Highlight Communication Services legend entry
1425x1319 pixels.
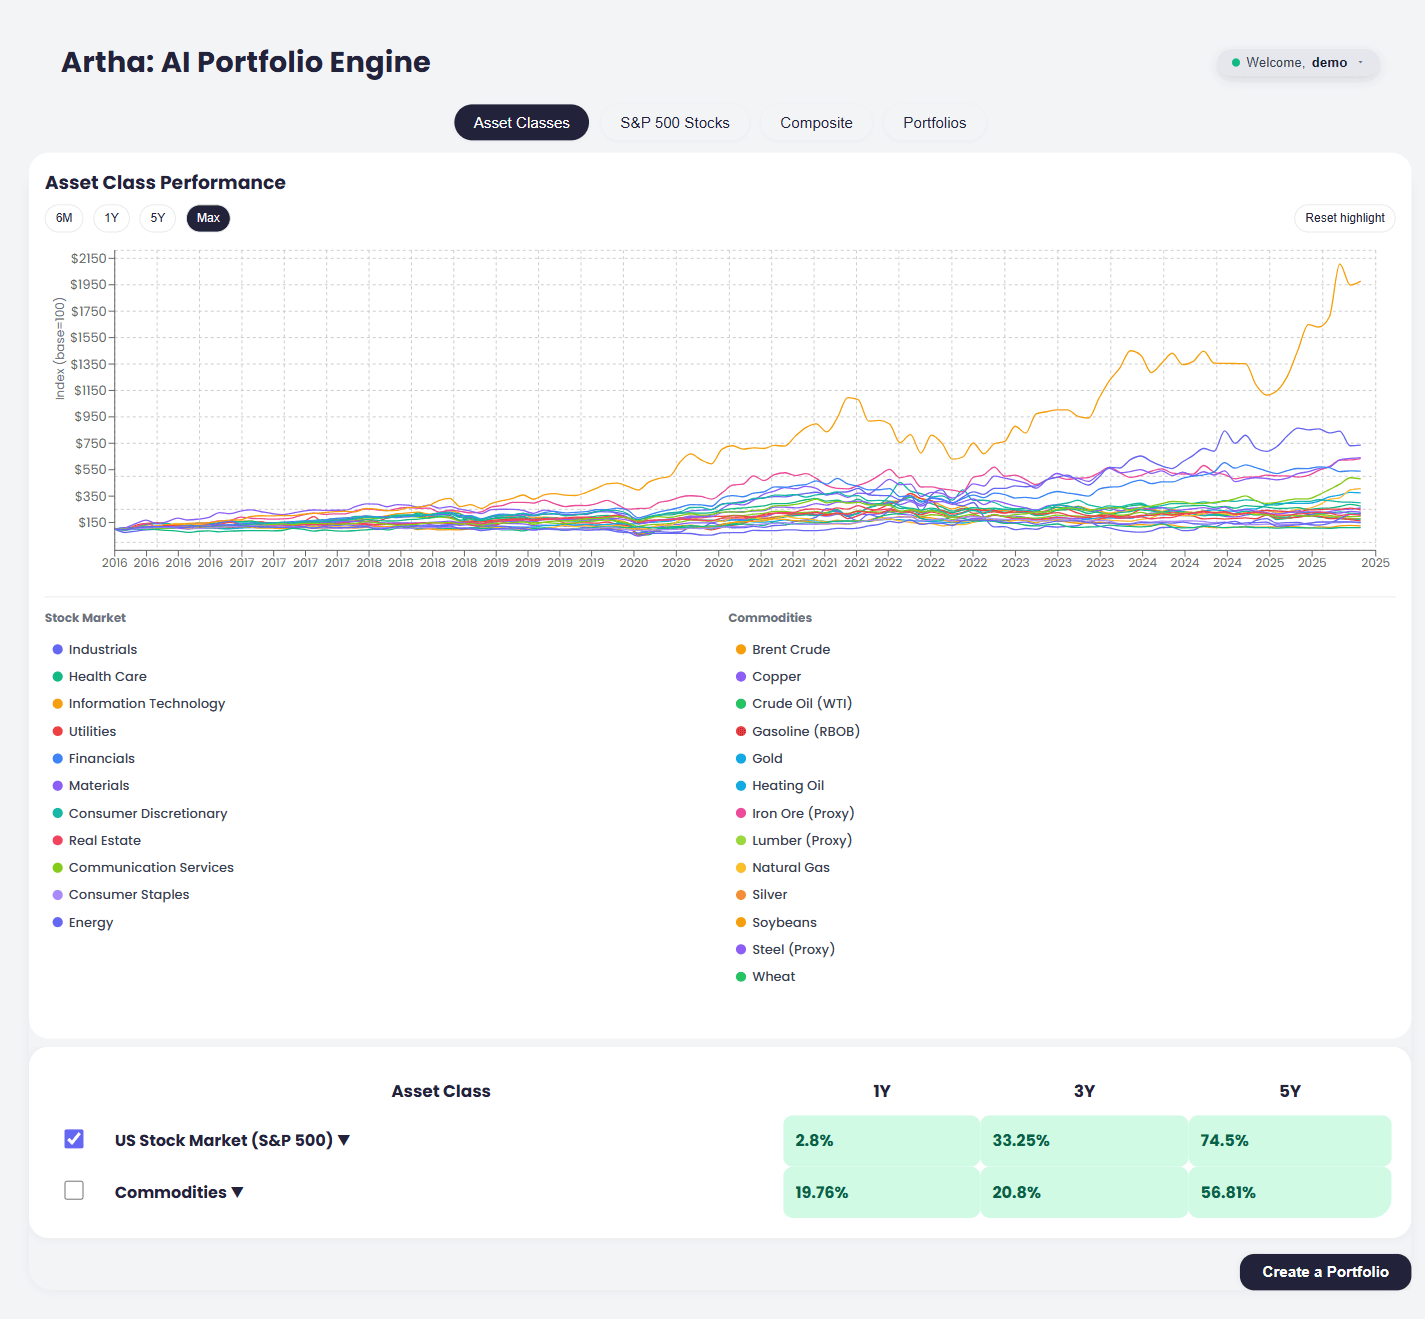click(143, 868)
